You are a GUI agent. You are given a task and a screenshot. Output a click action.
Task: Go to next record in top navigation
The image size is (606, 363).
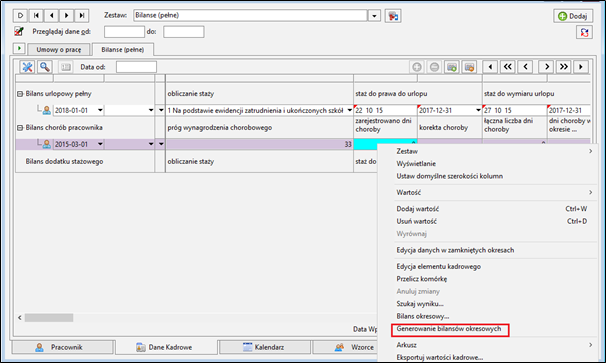(66, 15)
